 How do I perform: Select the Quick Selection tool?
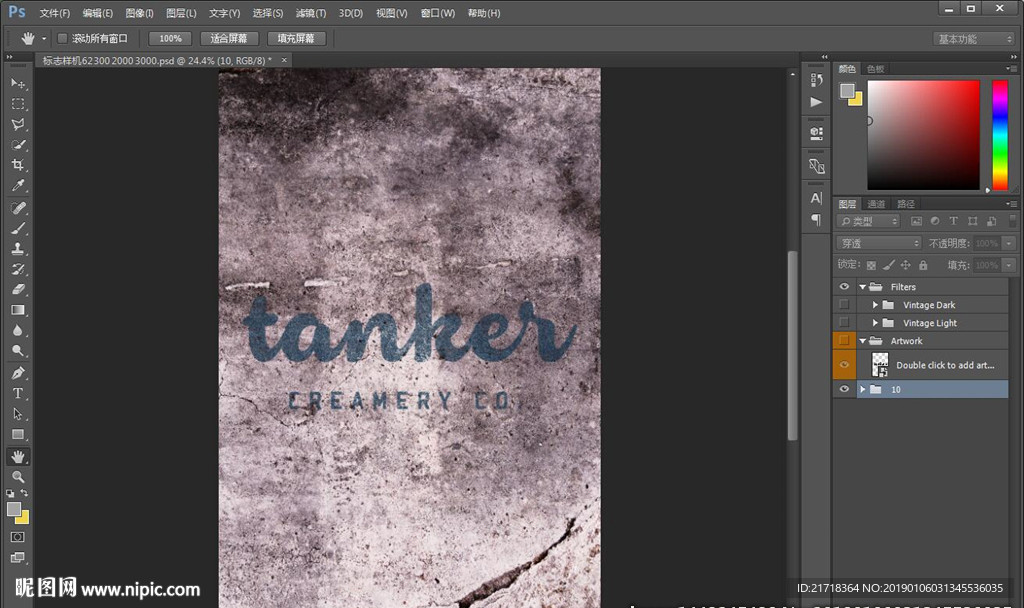(18, 144)
